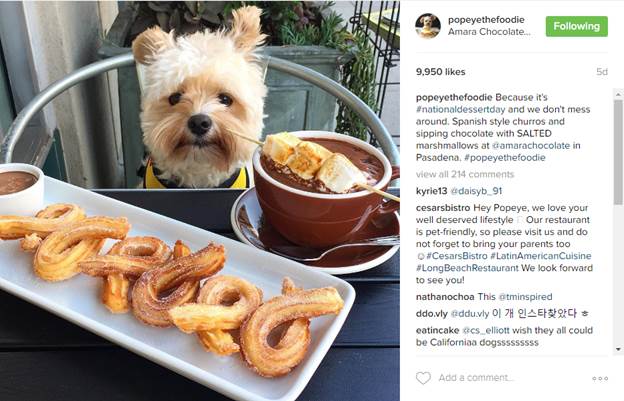Visit @amarachocolate mention in caption
The height and width of the screenshot is (401, 624).
point(531,146)
